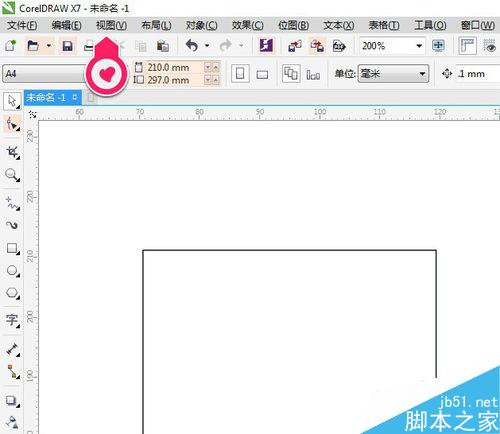This screenshot has width=500, height=434.
Task: Select the Connector tool
Action: (12, 371)
